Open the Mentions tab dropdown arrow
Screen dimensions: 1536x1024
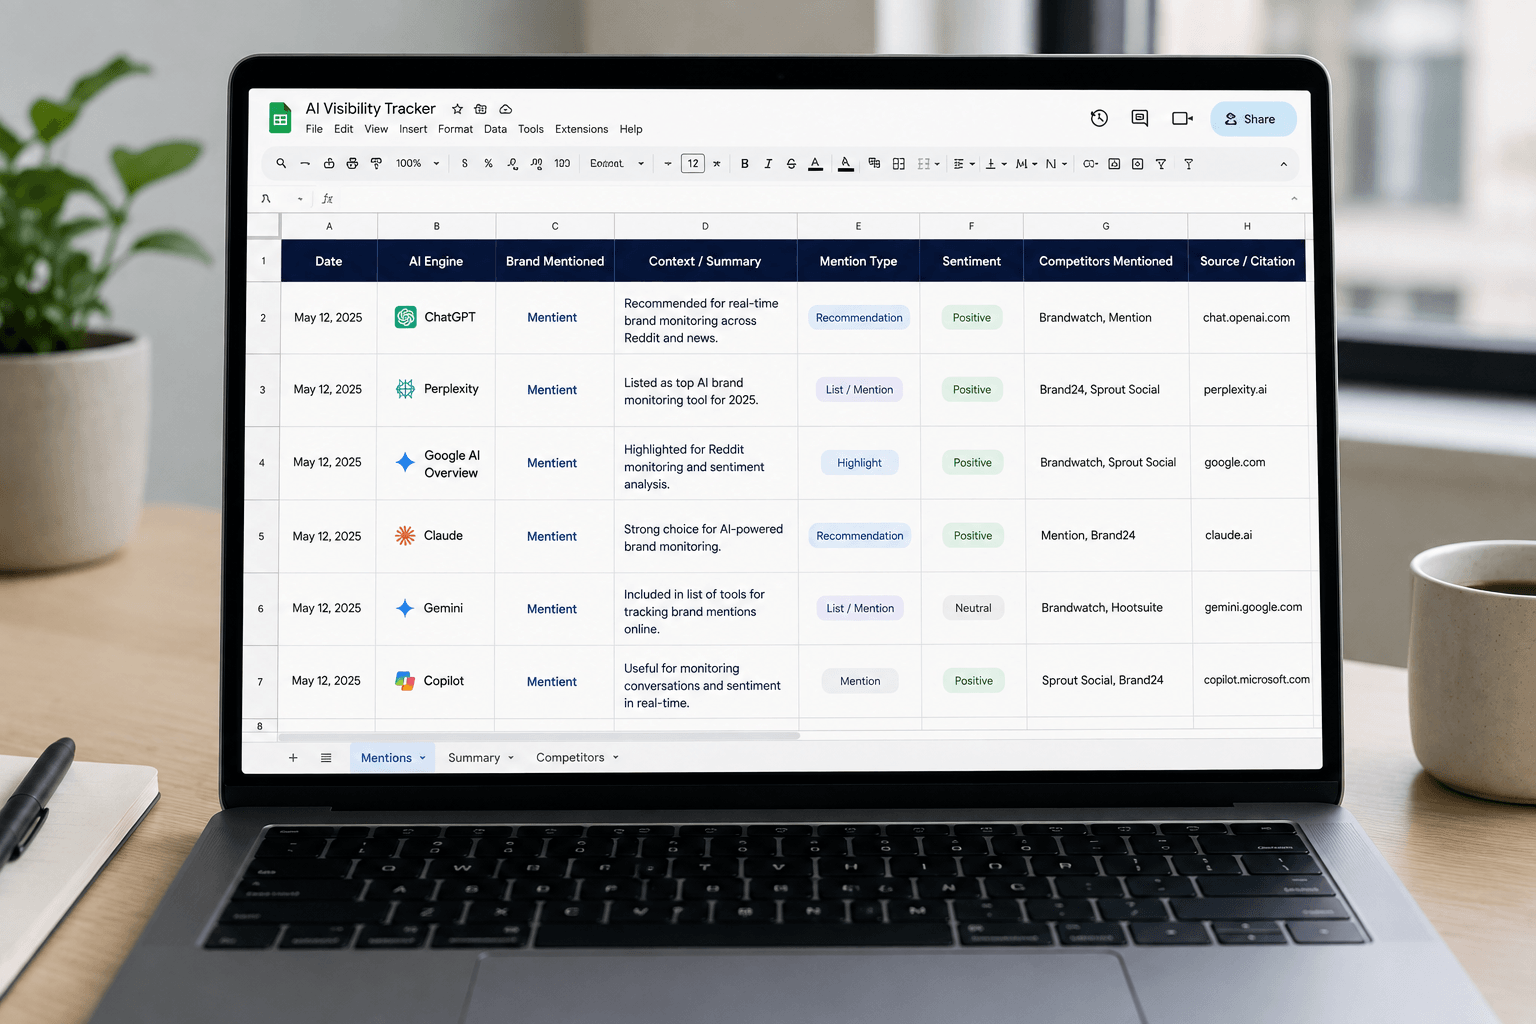[422, 758]
